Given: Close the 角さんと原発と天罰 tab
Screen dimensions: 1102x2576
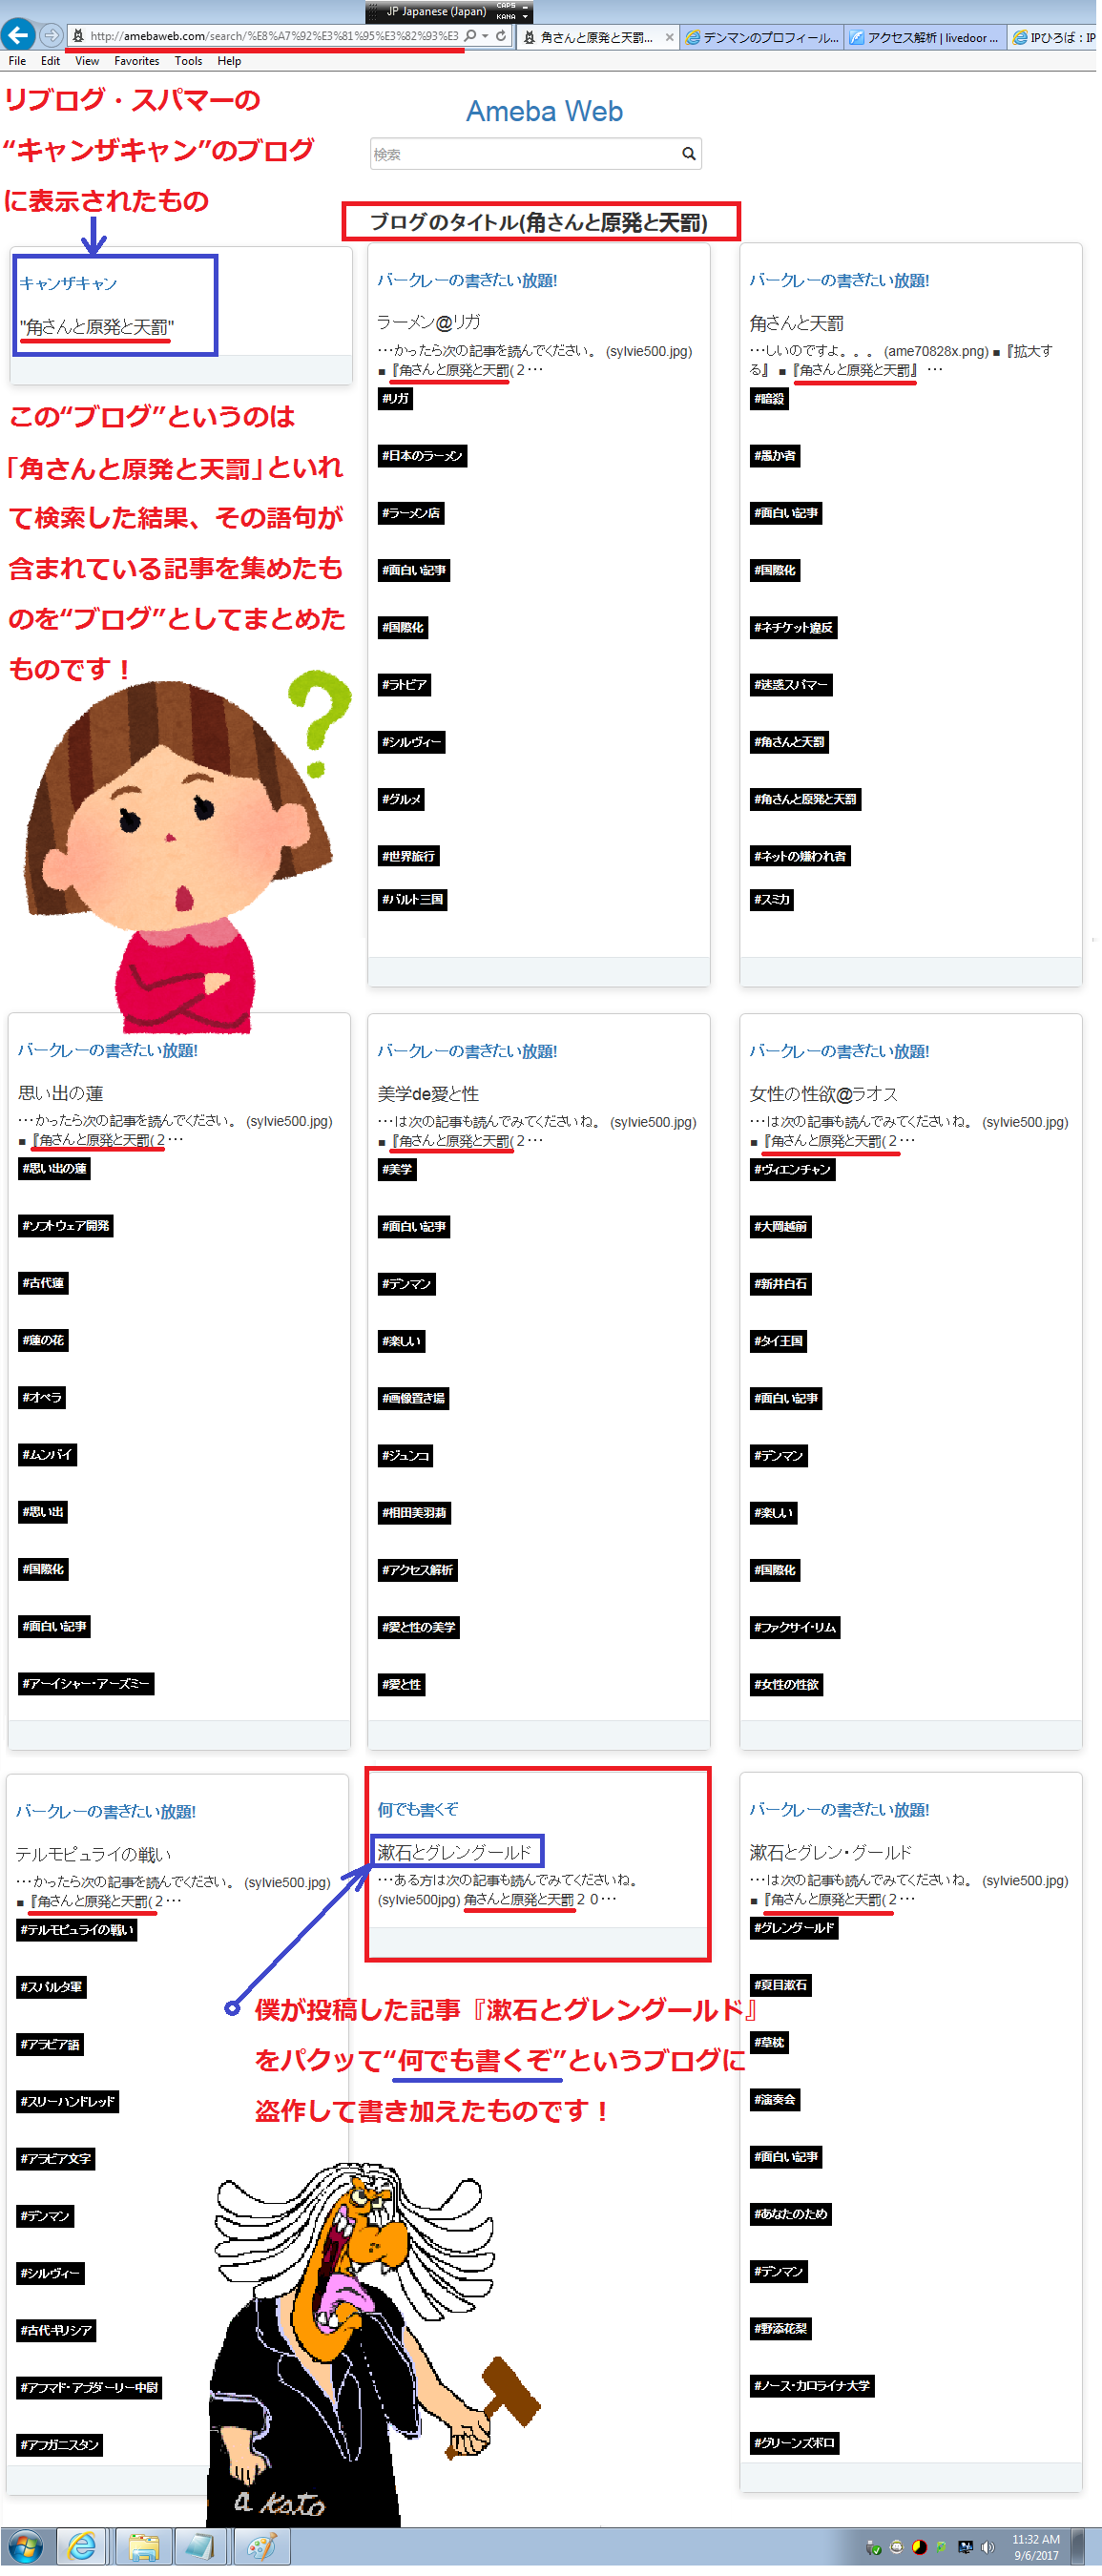Looking at the screenshot, I should point(669,38).
